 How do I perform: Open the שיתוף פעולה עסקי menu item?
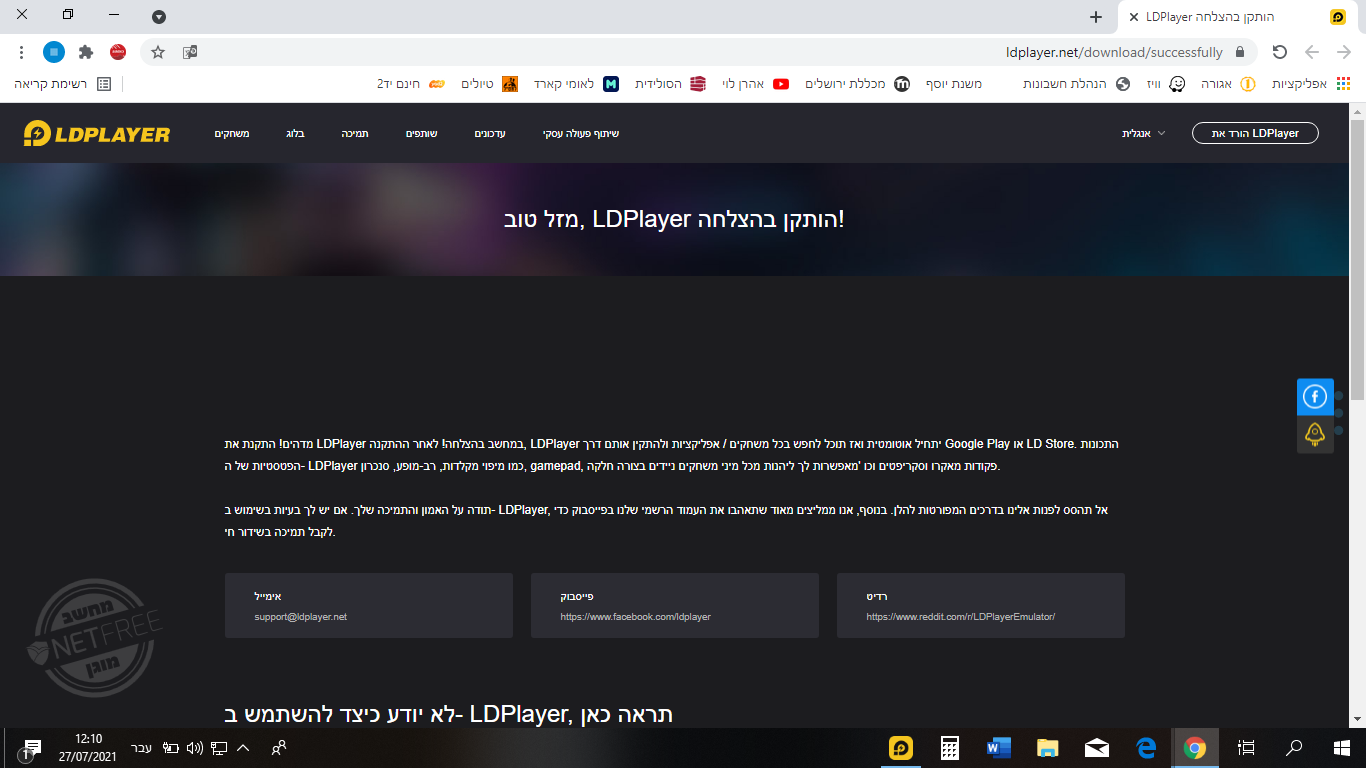point(581,134)
